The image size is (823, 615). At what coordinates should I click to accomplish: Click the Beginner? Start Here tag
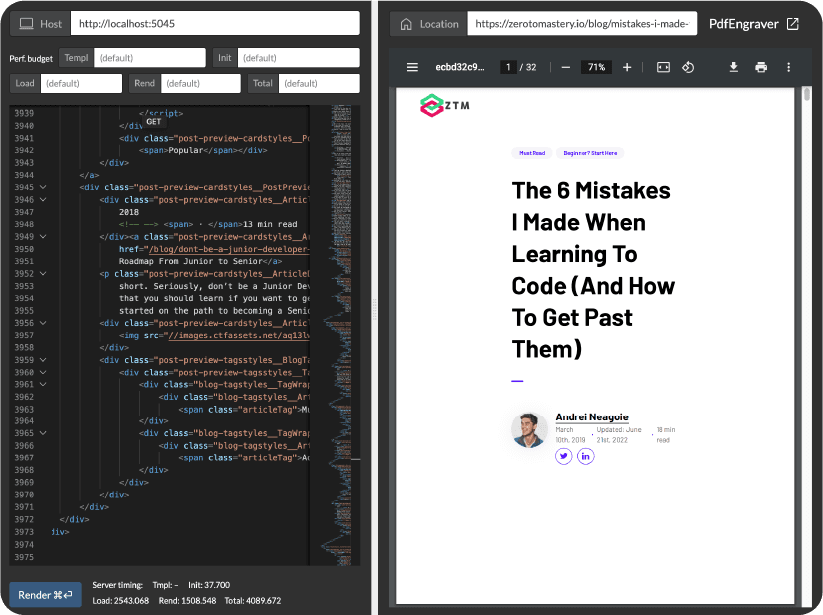590,153
